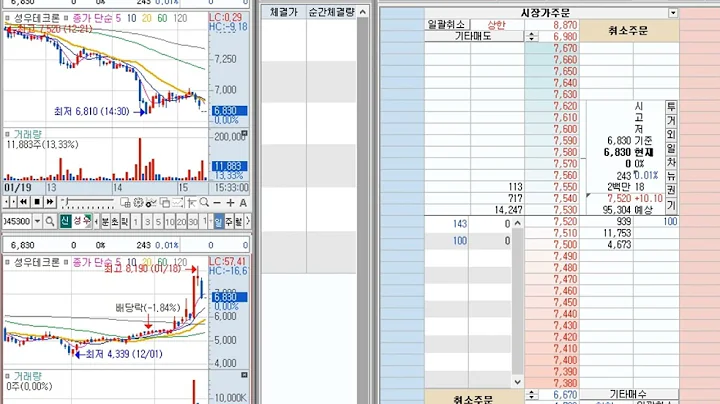The image size is (720, 404).
Task: Click the small left arrow before 분
Action: pyautogui.click(x=96, y=222)
